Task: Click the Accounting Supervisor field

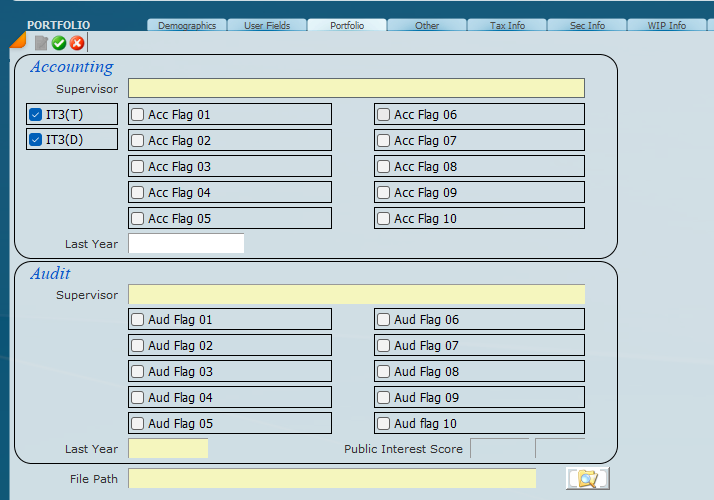Action: [356, 89]
